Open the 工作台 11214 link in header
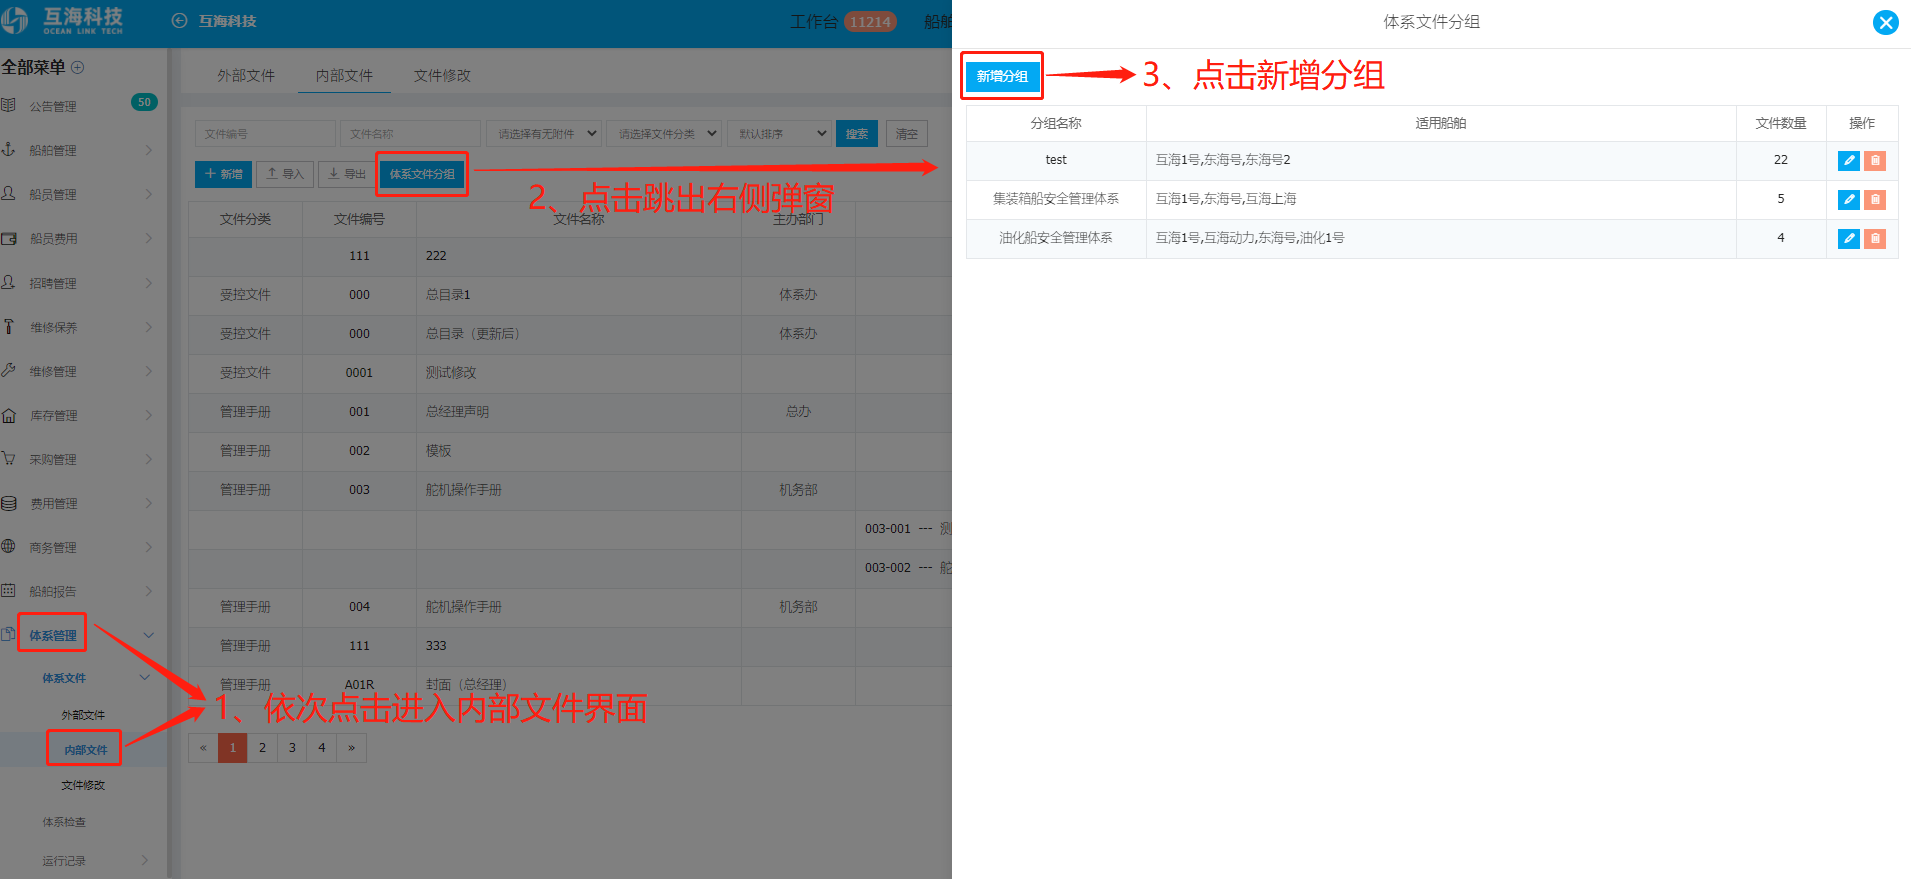This screenshot has height=879, width=1911. click(843, 22)
